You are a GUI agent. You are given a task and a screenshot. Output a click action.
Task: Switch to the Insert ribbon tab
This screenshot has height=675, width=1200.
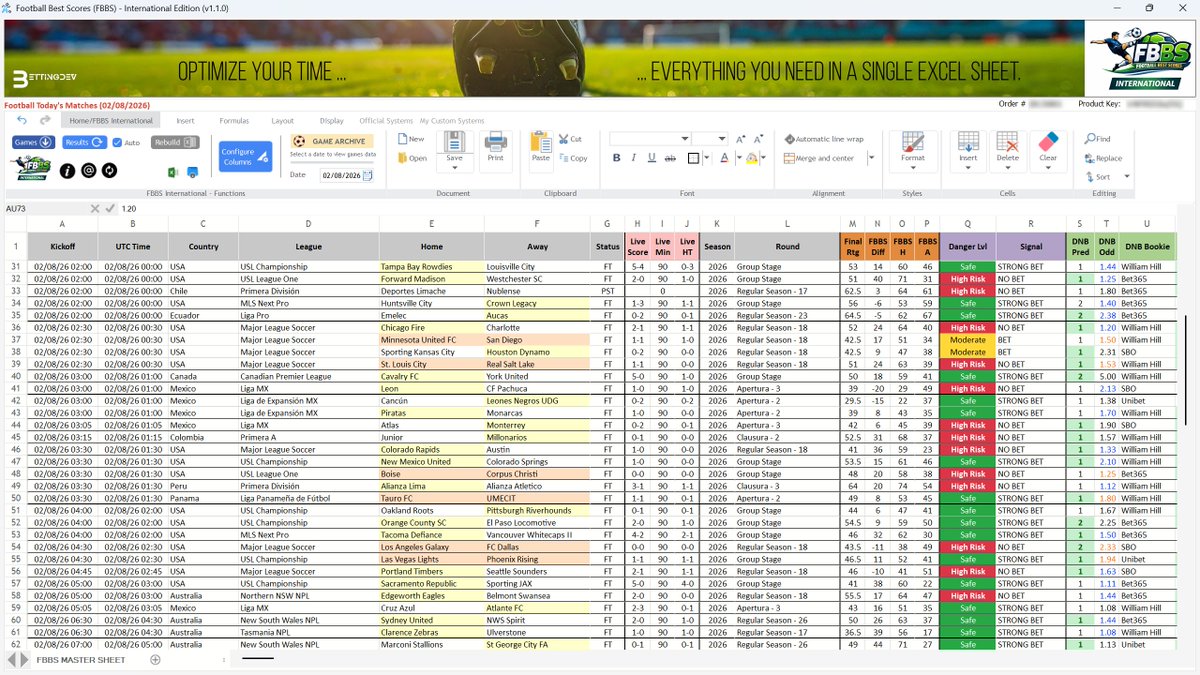[x=186, y=121]
